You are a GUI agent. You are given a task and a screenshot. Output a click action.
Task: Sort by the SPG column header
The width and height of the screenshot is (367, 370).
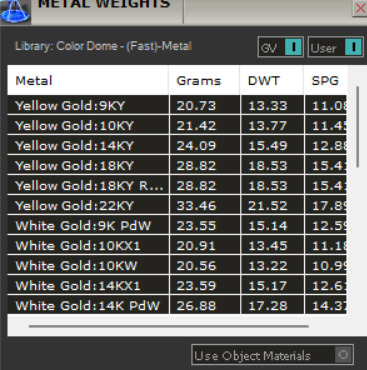(326, 80)
